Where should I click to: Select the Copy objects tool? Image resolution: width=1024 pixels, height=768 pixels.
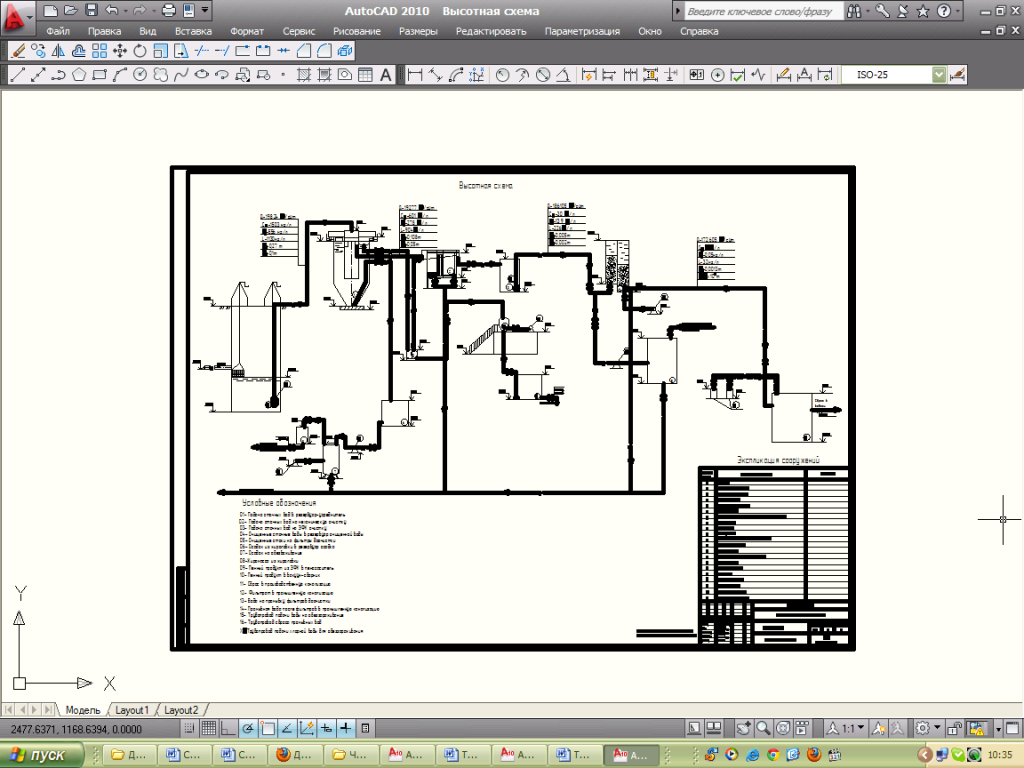coord(39,51)
